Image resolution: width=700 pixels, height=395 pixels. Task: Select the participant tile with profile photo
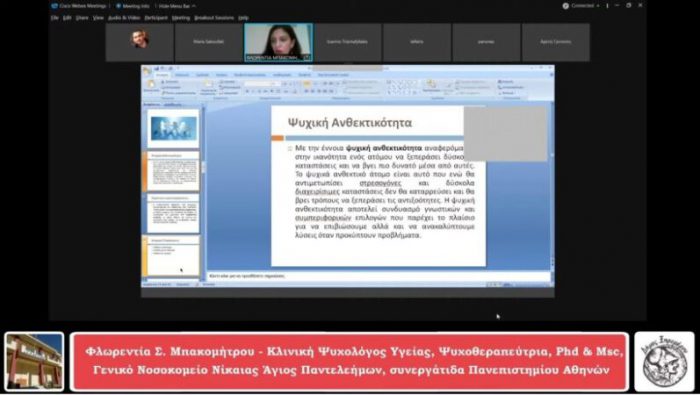139,42
